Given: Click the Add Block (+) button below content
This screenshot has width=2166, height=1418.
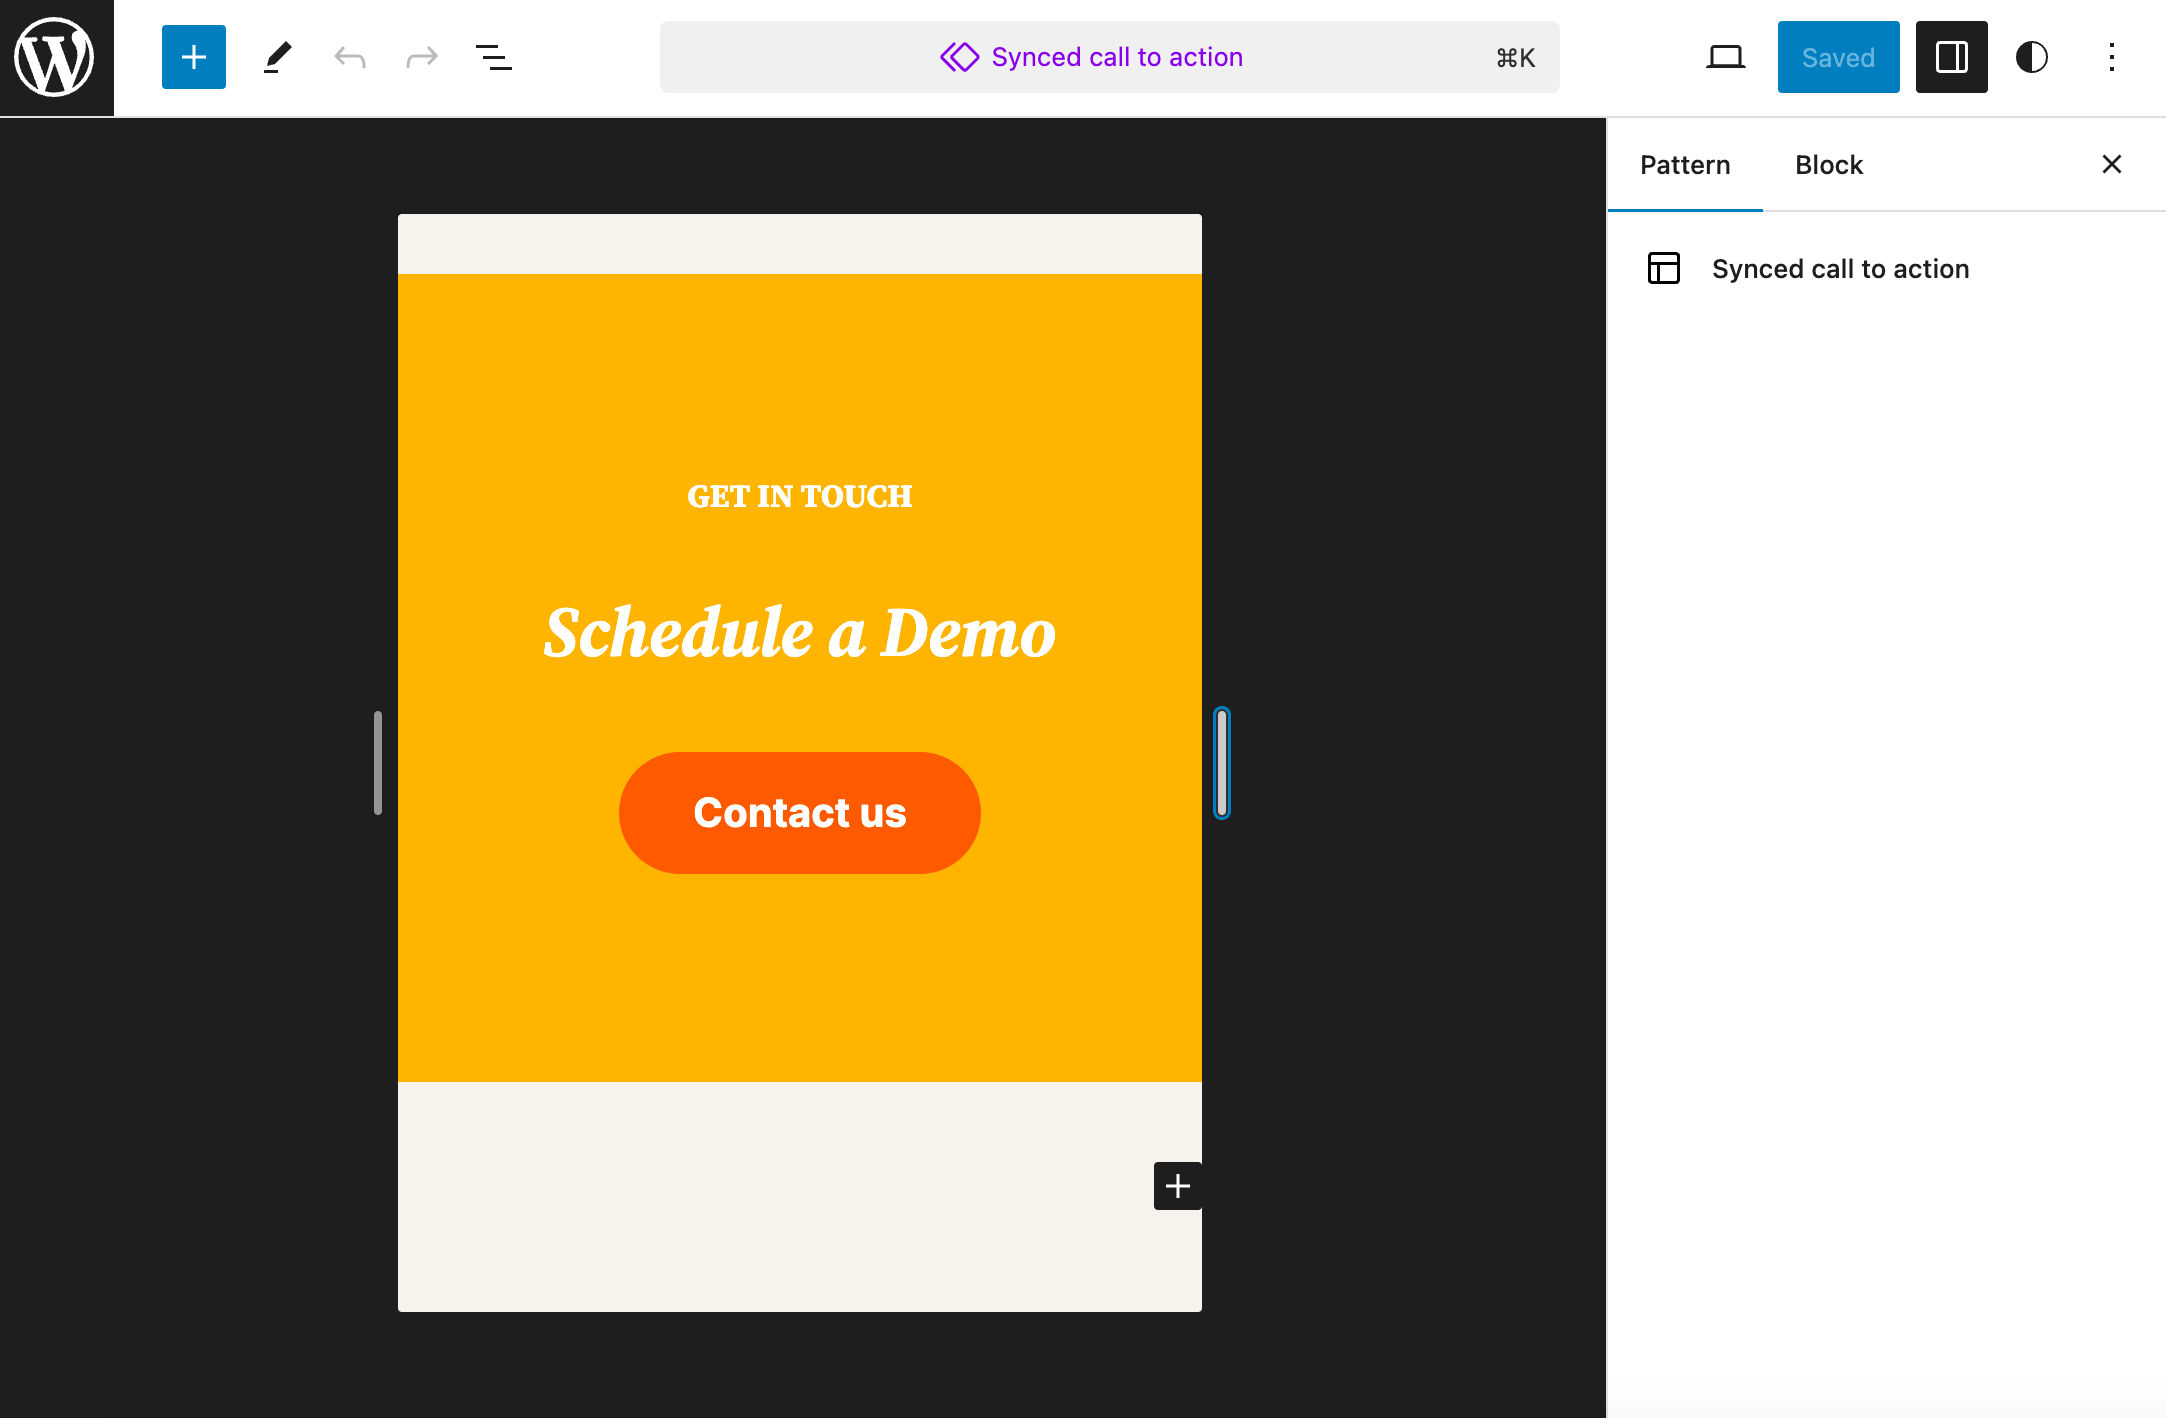Looking at the screenshot, I should 1177,1185.
